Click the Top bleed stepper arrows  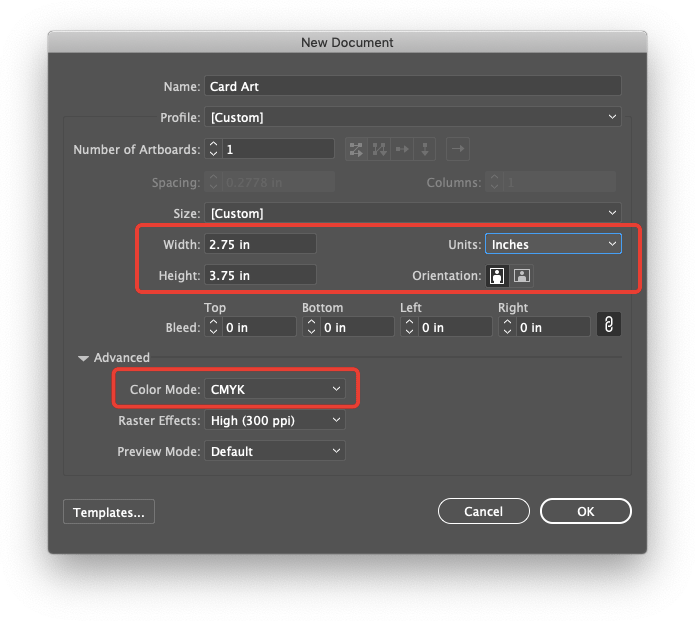coord(213,327)
